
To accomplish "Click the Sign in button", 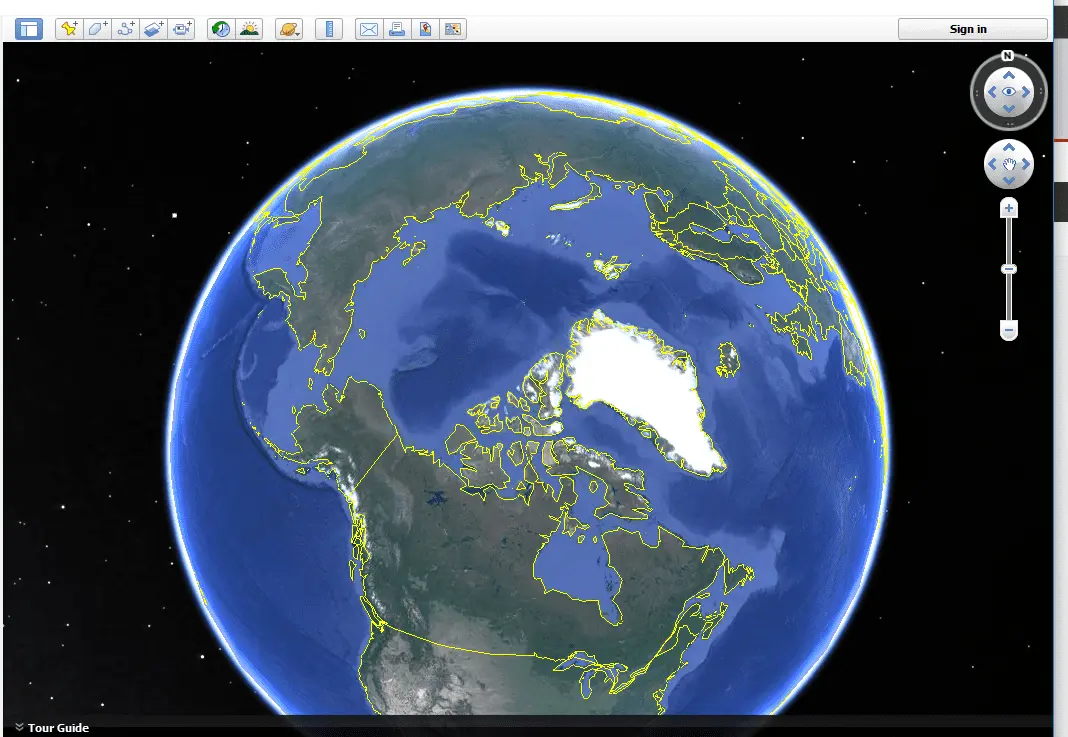I will click(972, 29).
